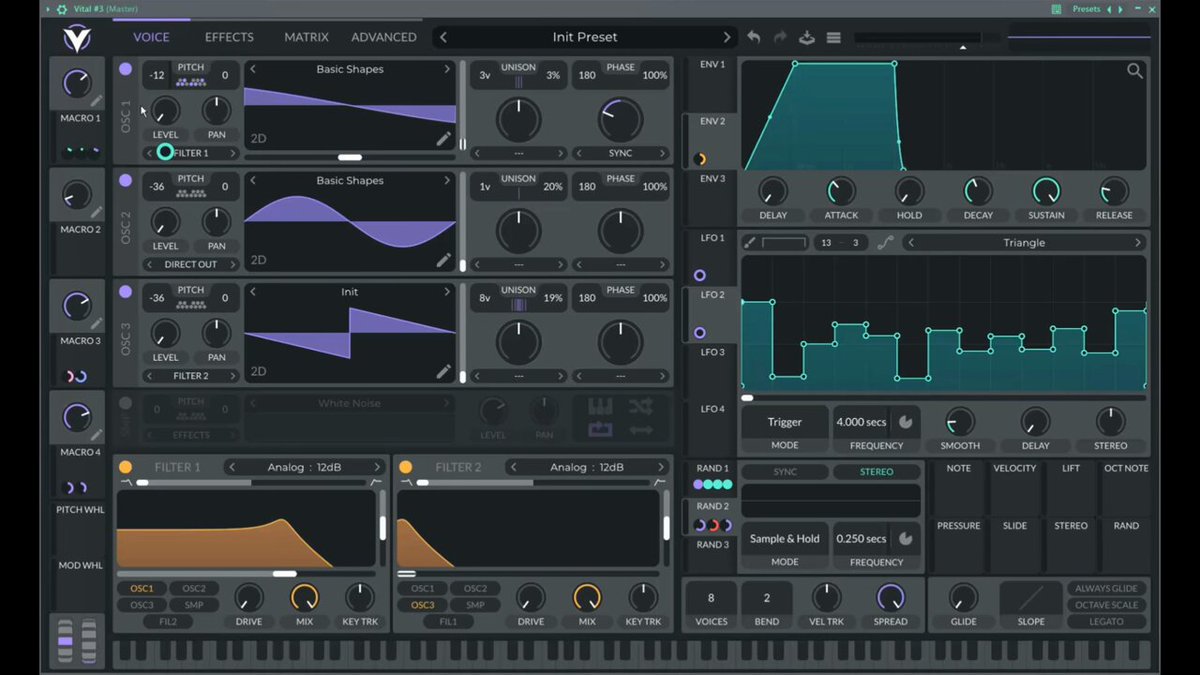This screenshot has height=675, width=1200.
Task: Open the Filter 2 Analog : 12dB type selector
Action: tap(586, 467)
